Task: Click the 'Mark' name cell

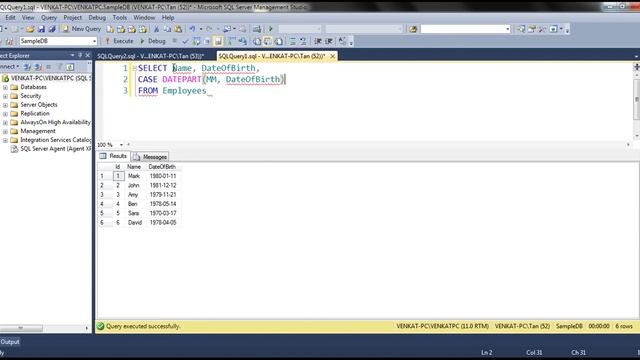Action: pyautogui.click(x=133, y=176)
